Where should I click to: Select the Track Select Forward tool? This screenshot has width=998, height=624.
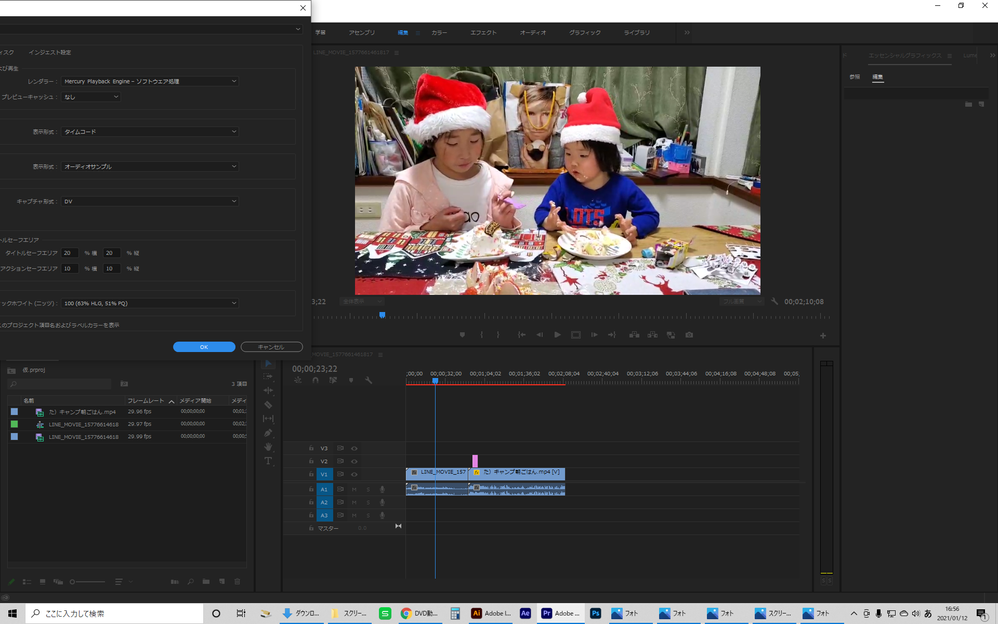point(268,377)
